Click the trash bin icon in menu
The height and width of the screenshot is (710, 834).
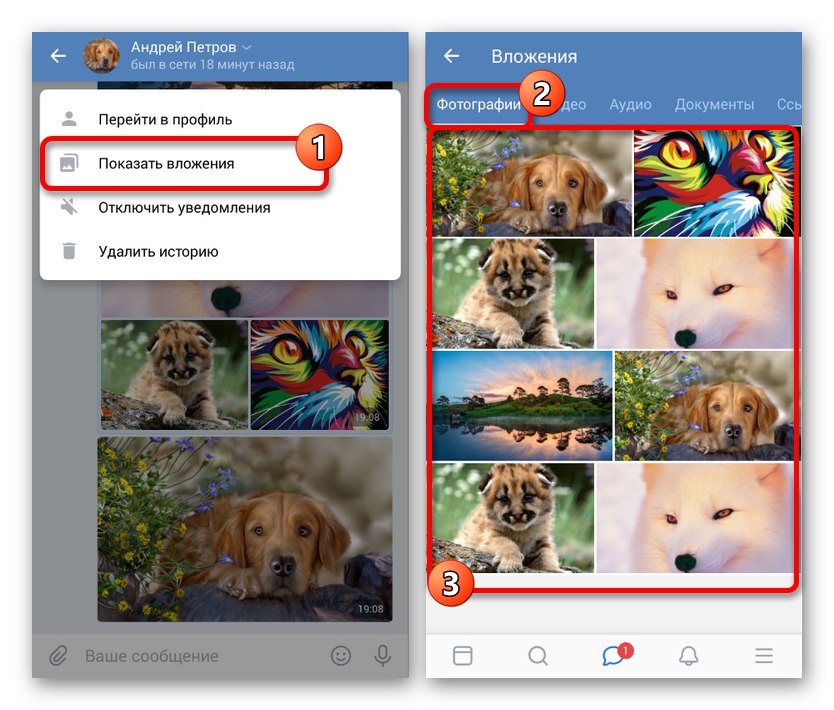click(x=69, y=250)
